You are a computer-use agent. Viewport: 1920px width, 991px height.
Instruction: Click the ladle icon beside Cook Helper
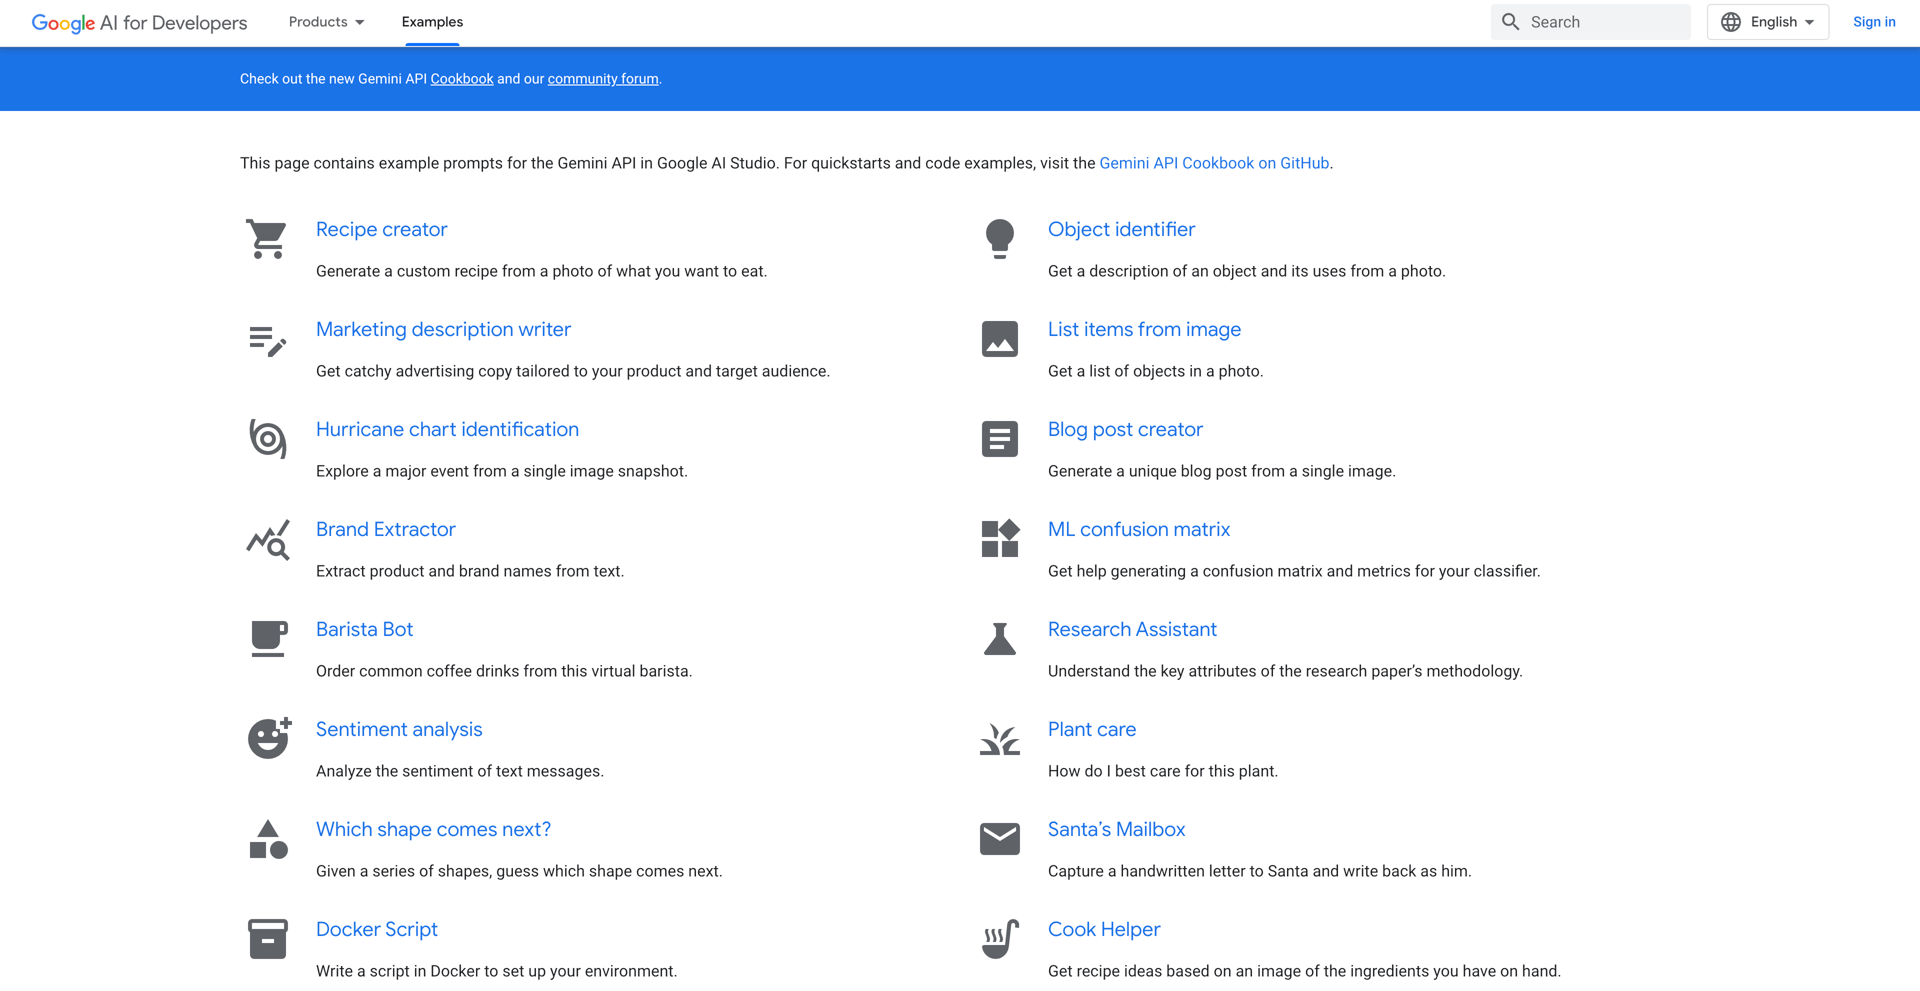pos(999,939)
